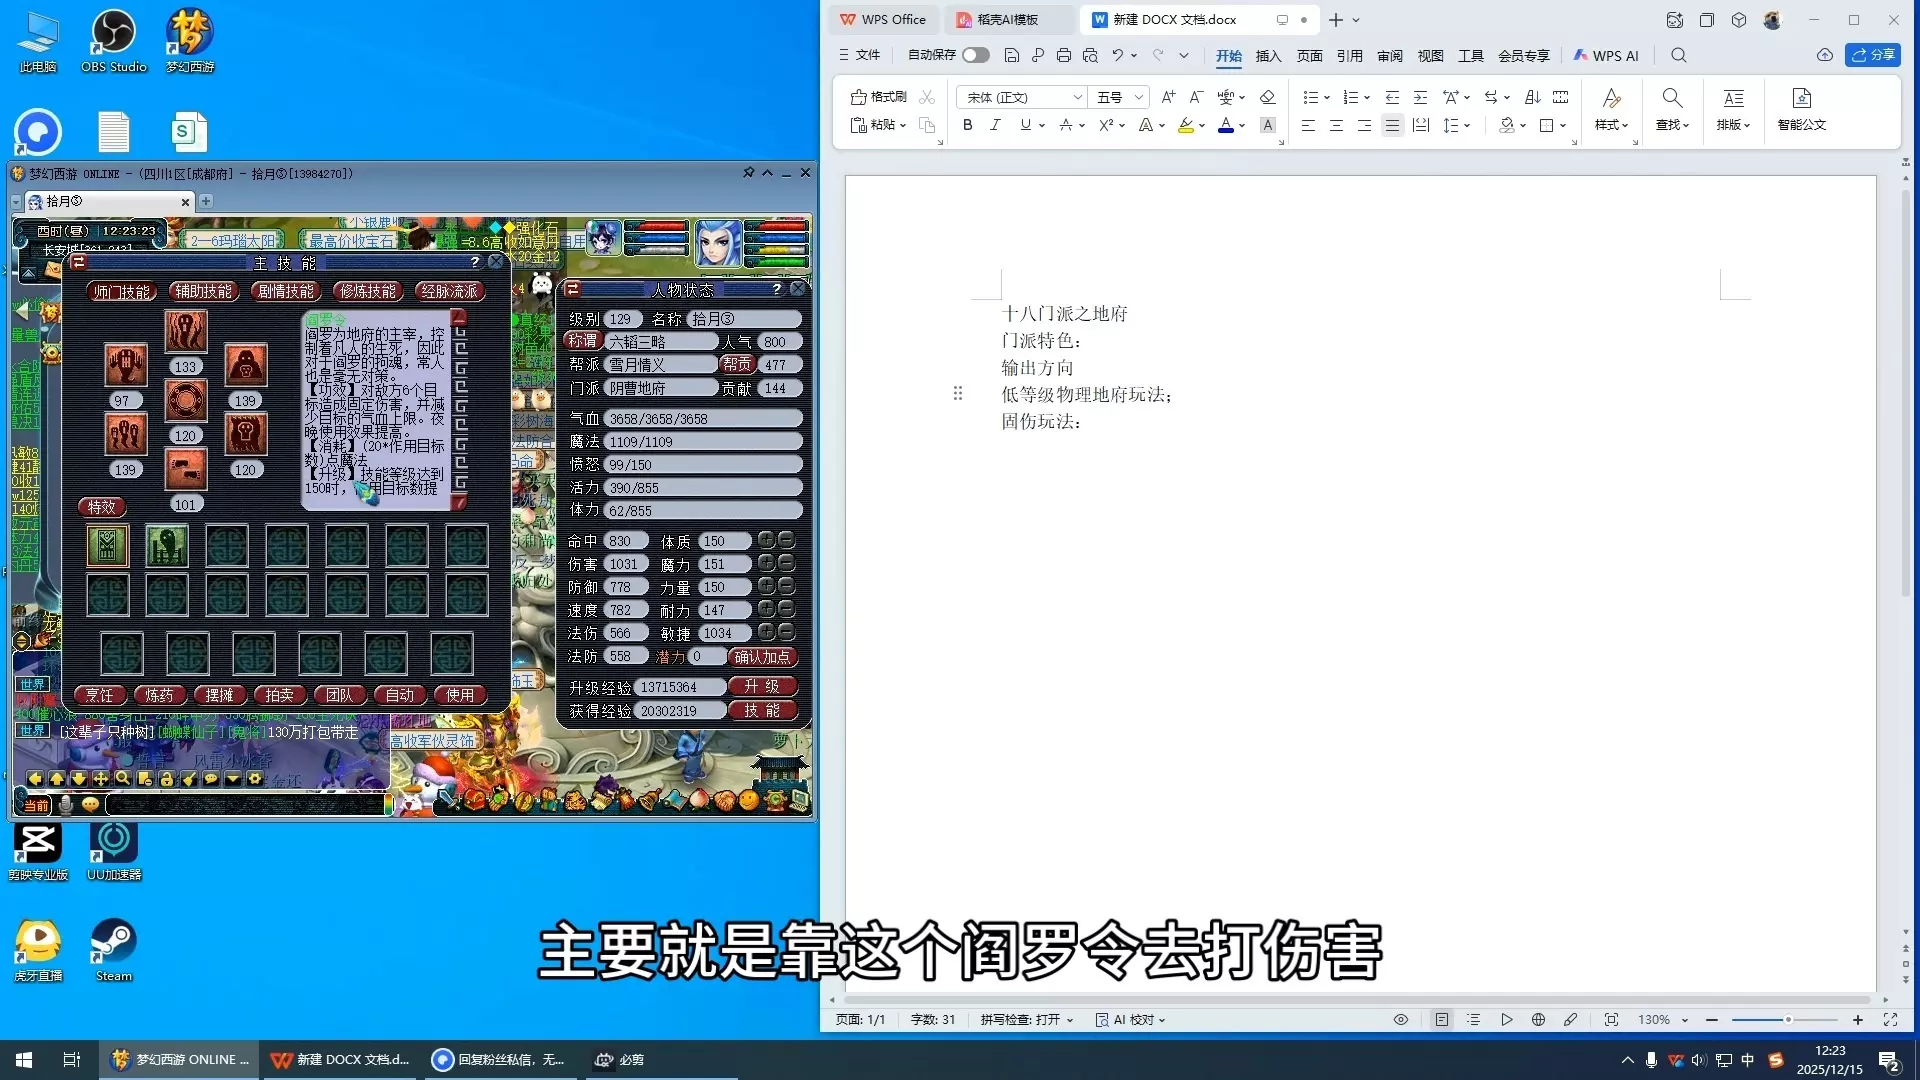Adjust the zoom slider in status bar
This screenshot has height=1080, width=1920.
coord(1787,1020)
